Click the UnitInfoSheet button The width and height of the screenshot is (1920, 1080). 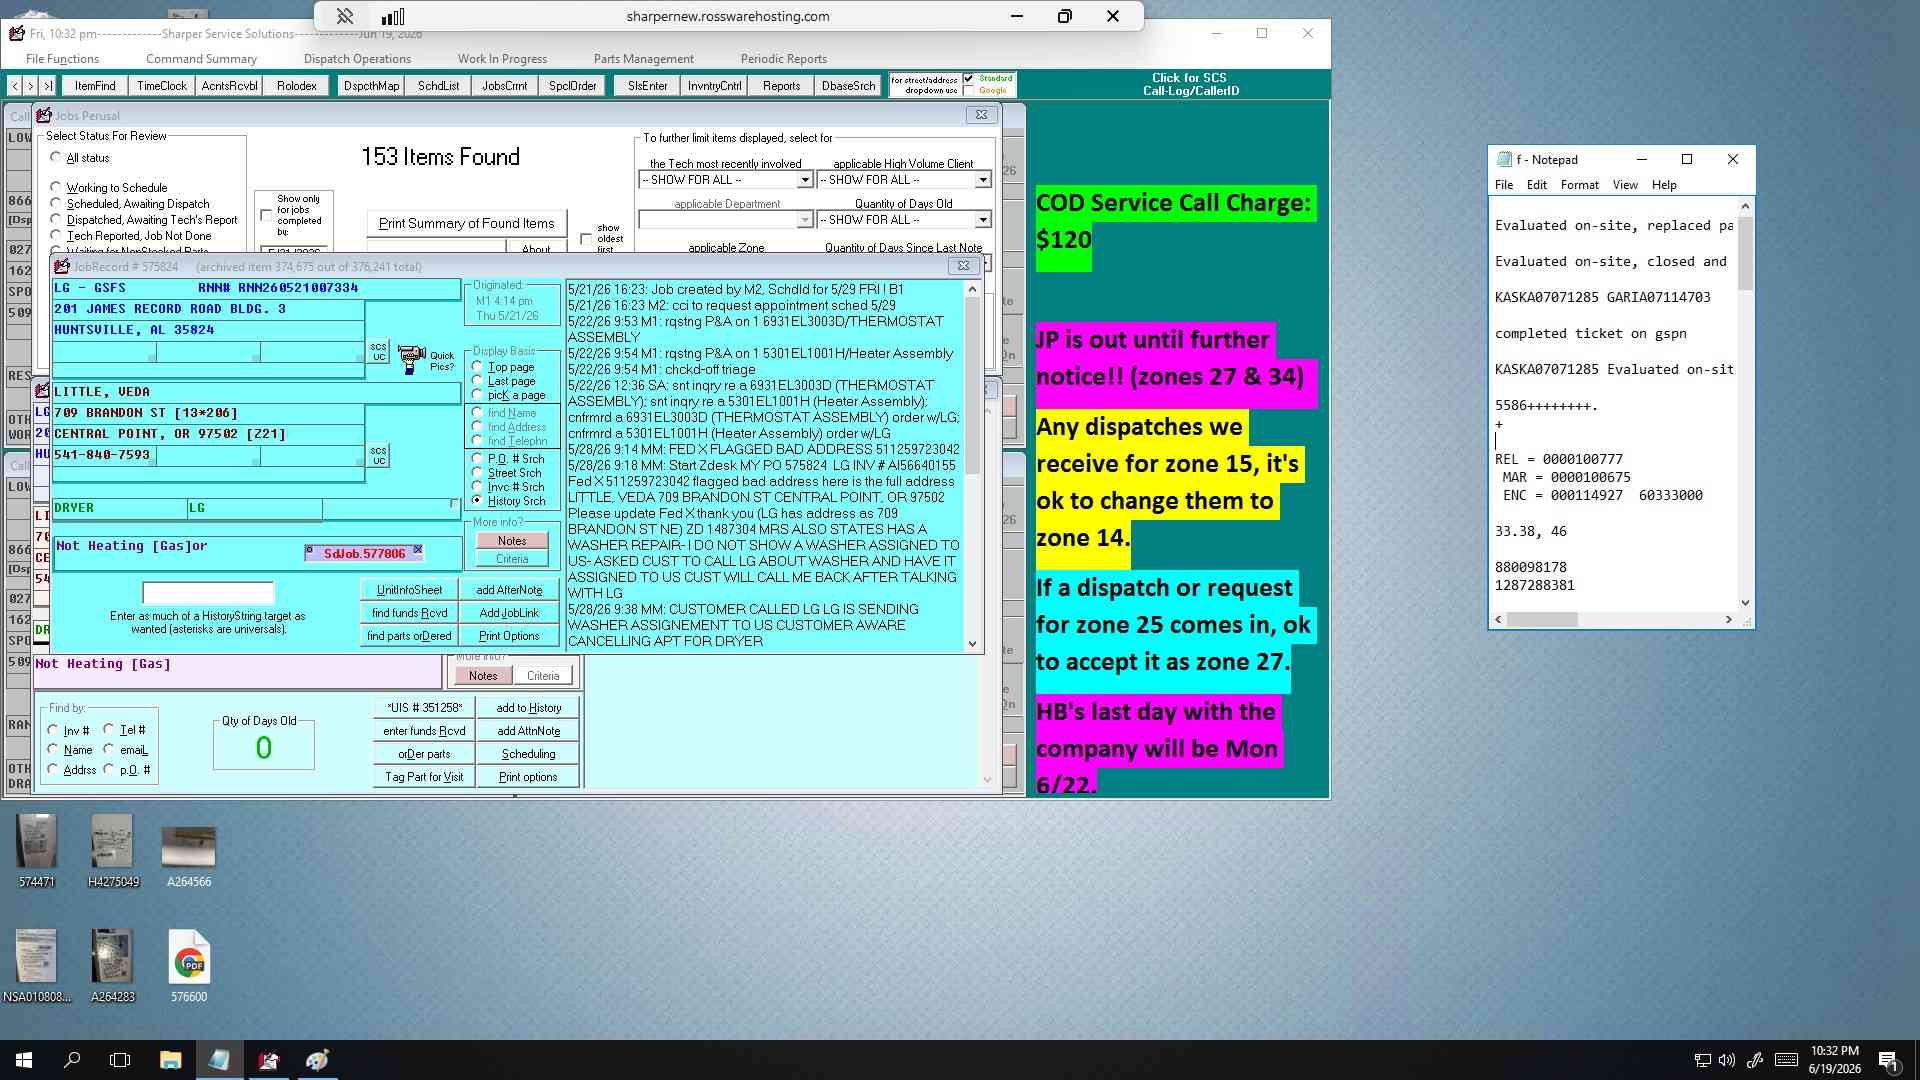[409, 590]
